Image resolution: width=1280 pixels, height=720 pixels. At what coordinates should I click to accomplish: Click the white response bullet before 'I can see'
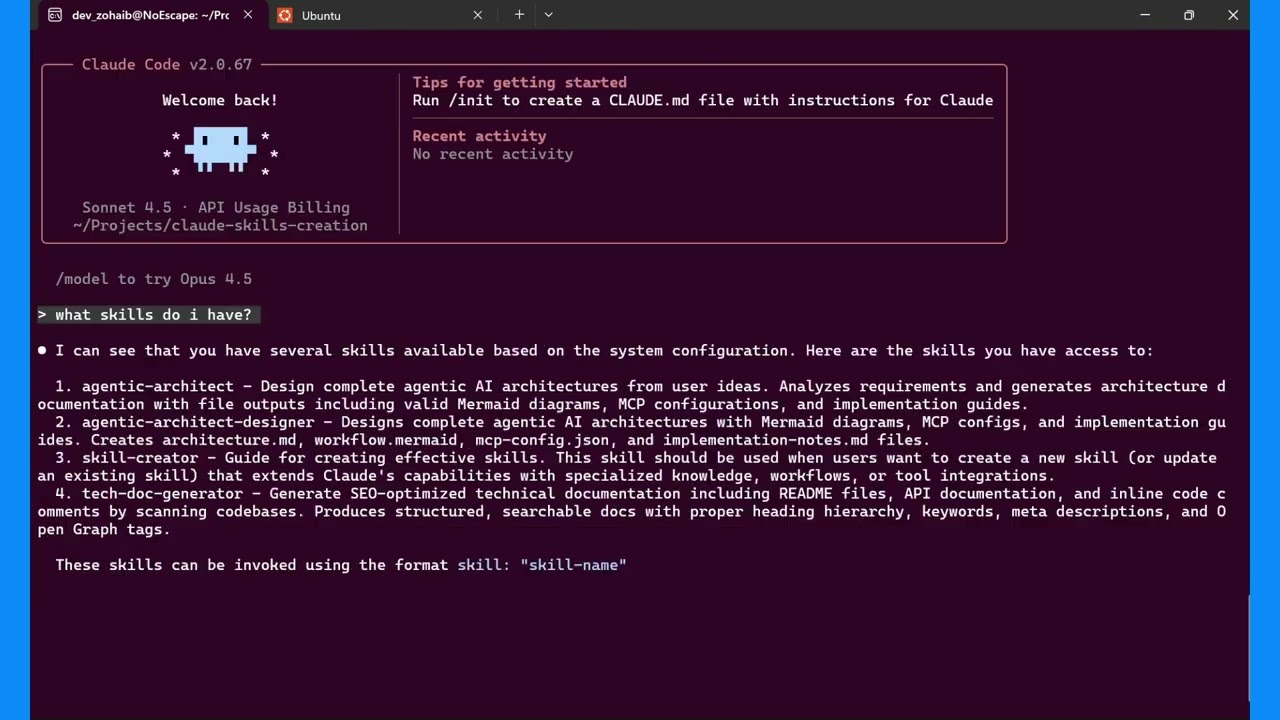[42, 351]
